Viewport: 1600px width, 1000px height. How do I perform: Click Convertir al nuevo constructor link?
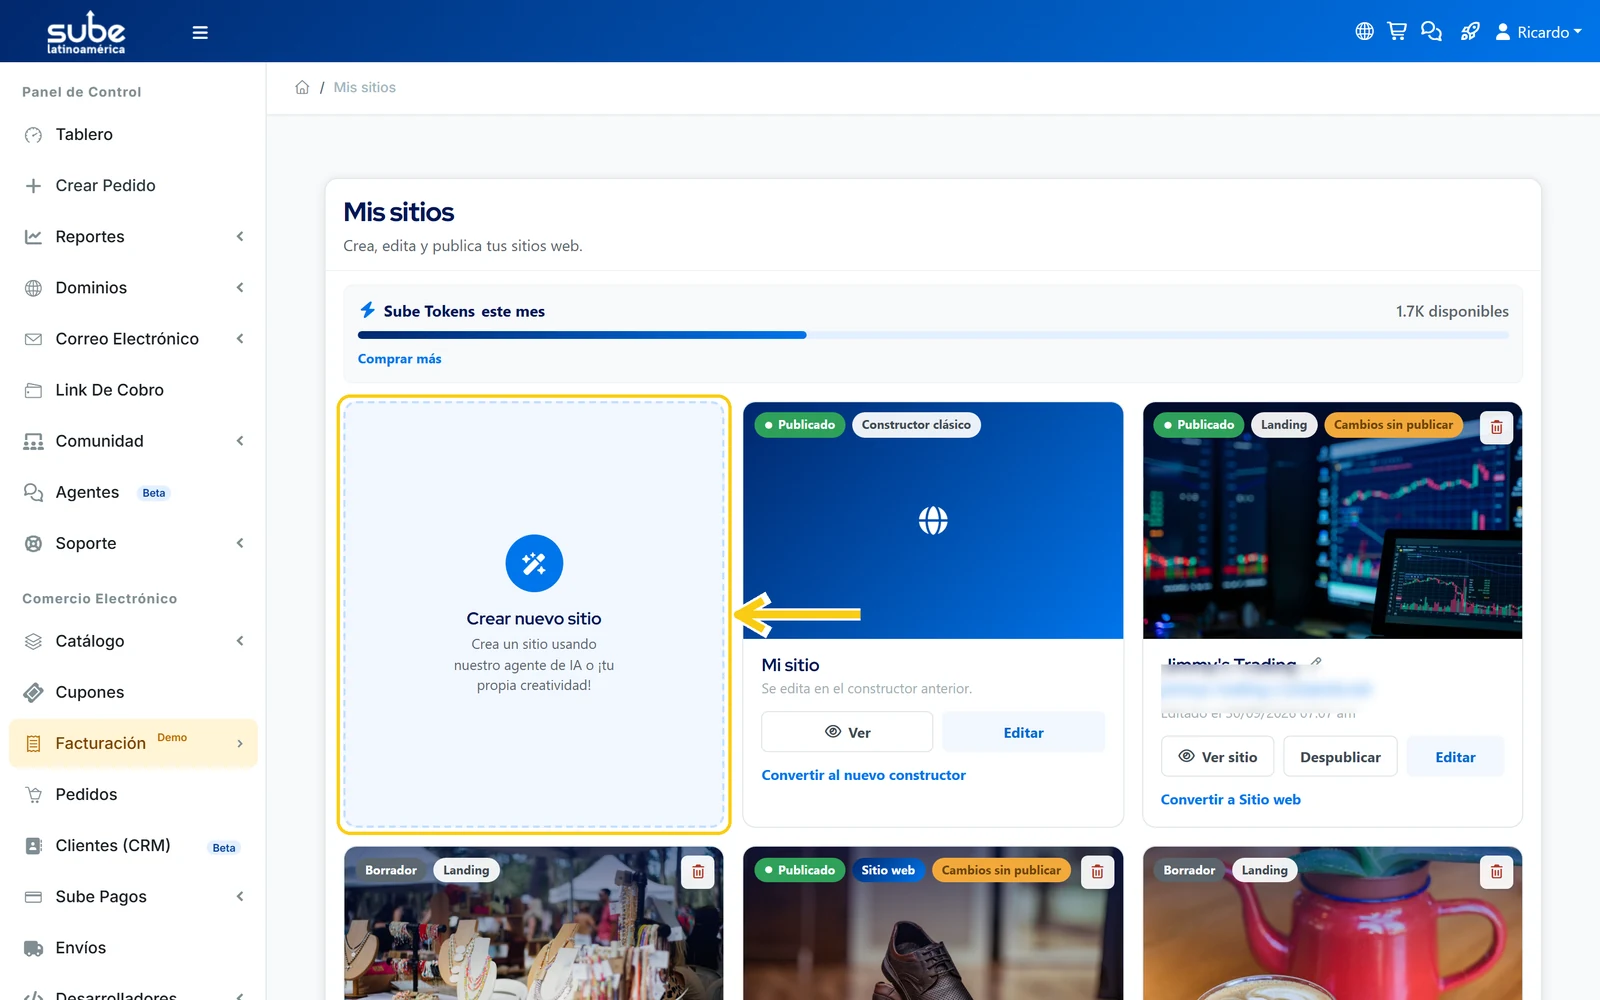coord(863,775)
